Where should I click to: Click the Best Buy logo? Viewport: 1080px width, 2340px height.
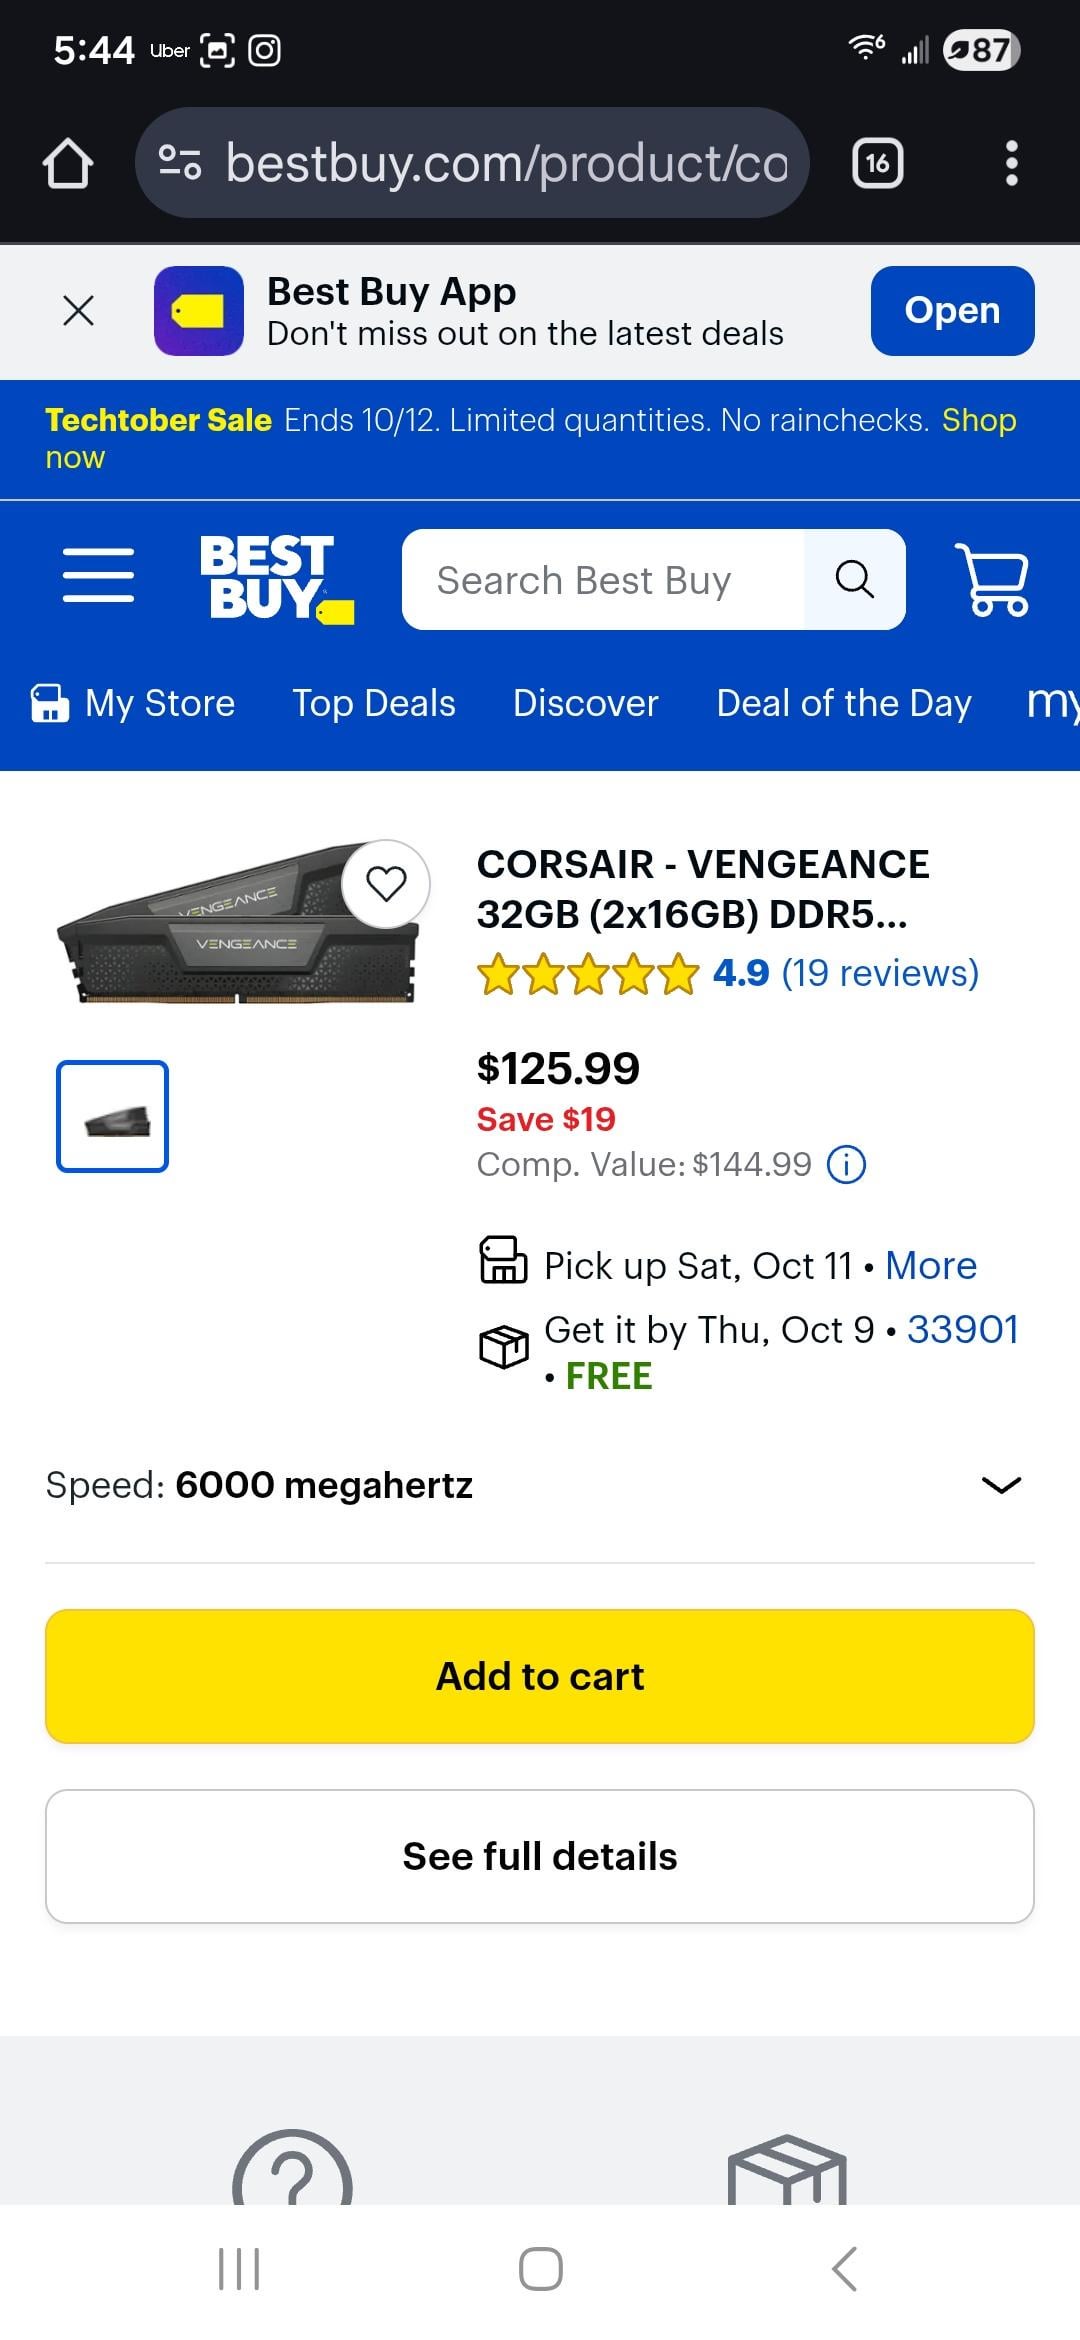pyautogui.click(x=276, y=579)
